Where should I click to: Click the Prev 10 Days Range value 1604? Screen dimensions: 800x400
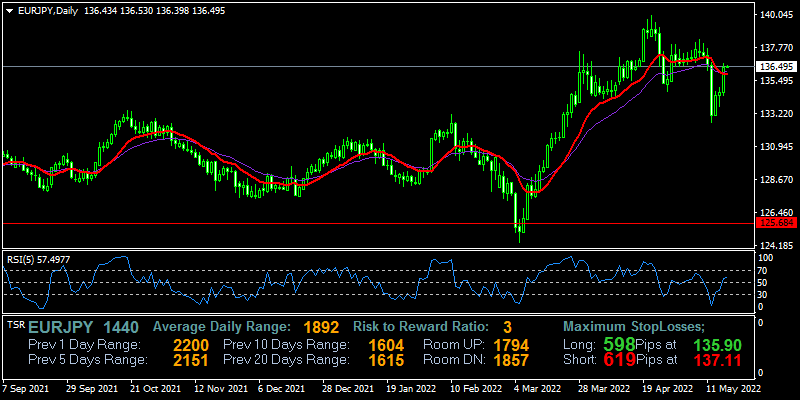(387, 345)
